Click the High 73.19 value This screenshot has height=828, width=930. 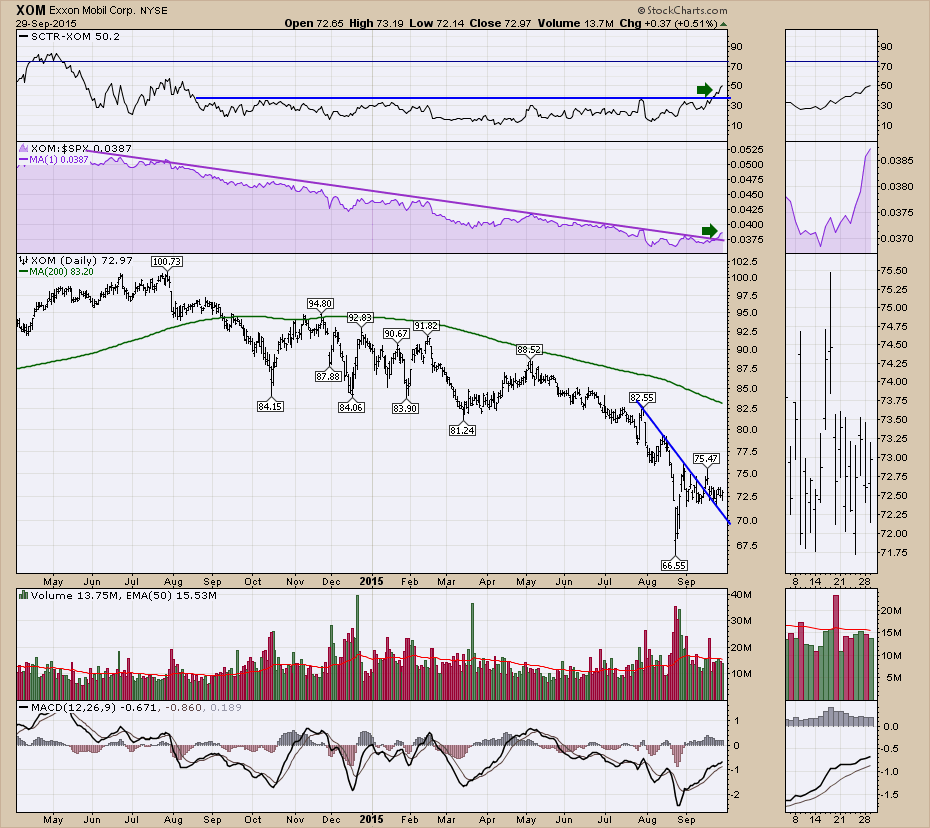[377, 23]
